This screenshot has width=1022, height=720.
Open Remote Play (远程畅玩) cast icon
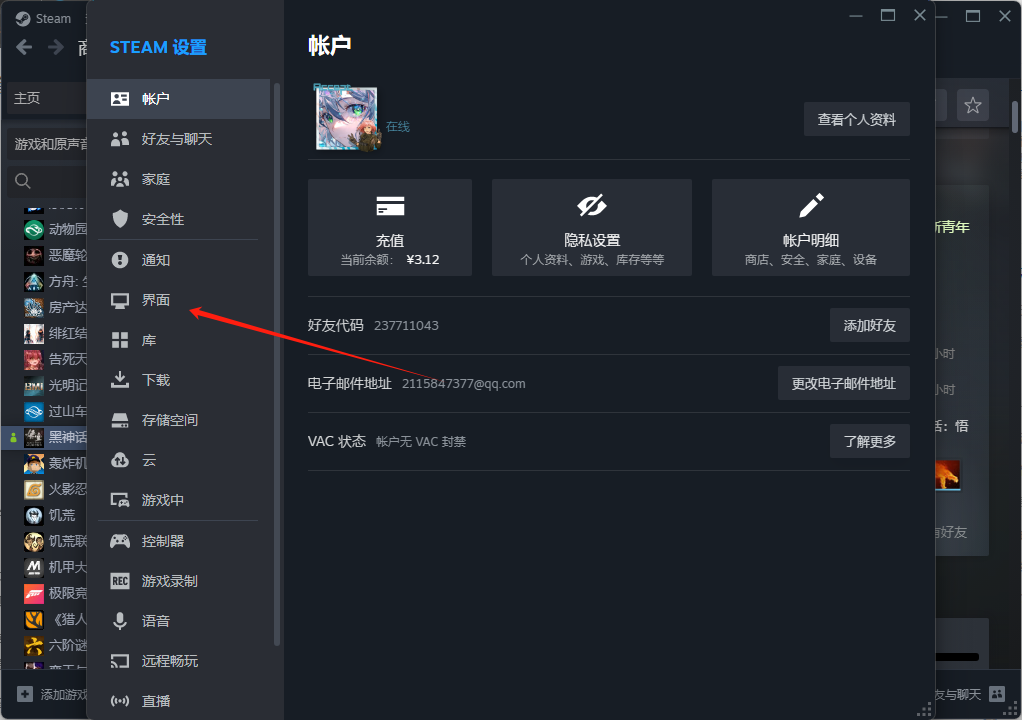pos(120,661)
